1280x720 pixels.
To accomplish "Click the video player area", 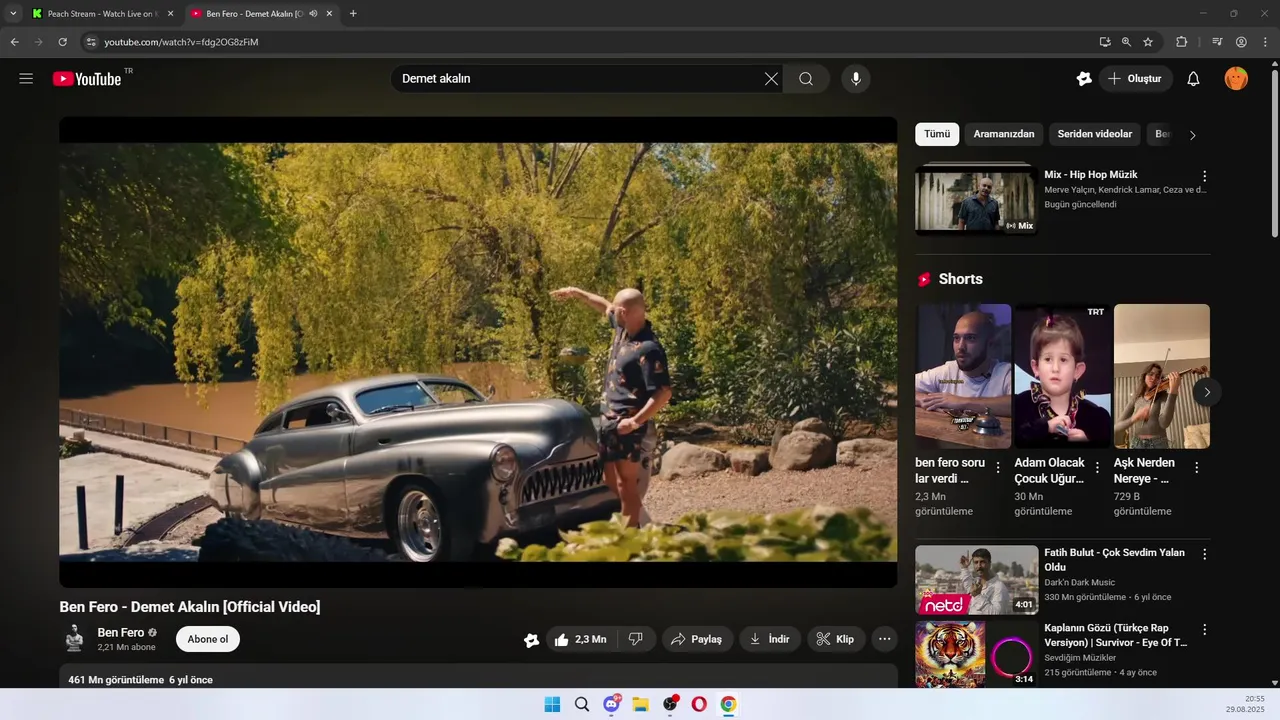I will pos(478,352).
